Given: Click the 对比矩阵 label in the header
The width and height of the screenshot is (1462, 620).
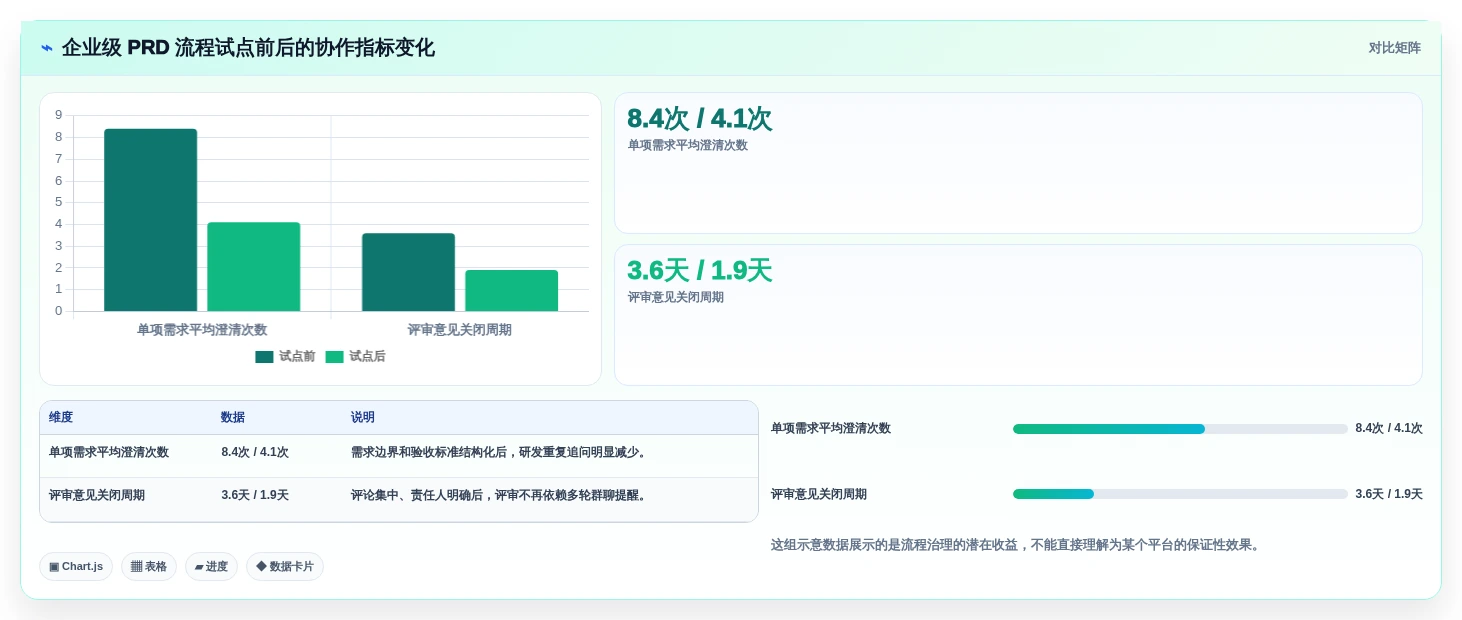Looking at the screenshot, I should pos(1394,48).
